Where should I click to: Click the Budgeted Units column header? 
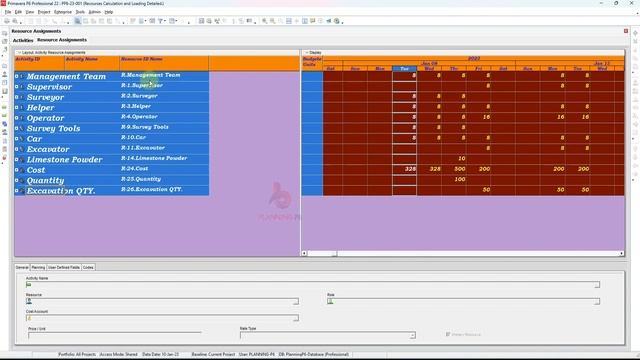[x=312, y=63]
